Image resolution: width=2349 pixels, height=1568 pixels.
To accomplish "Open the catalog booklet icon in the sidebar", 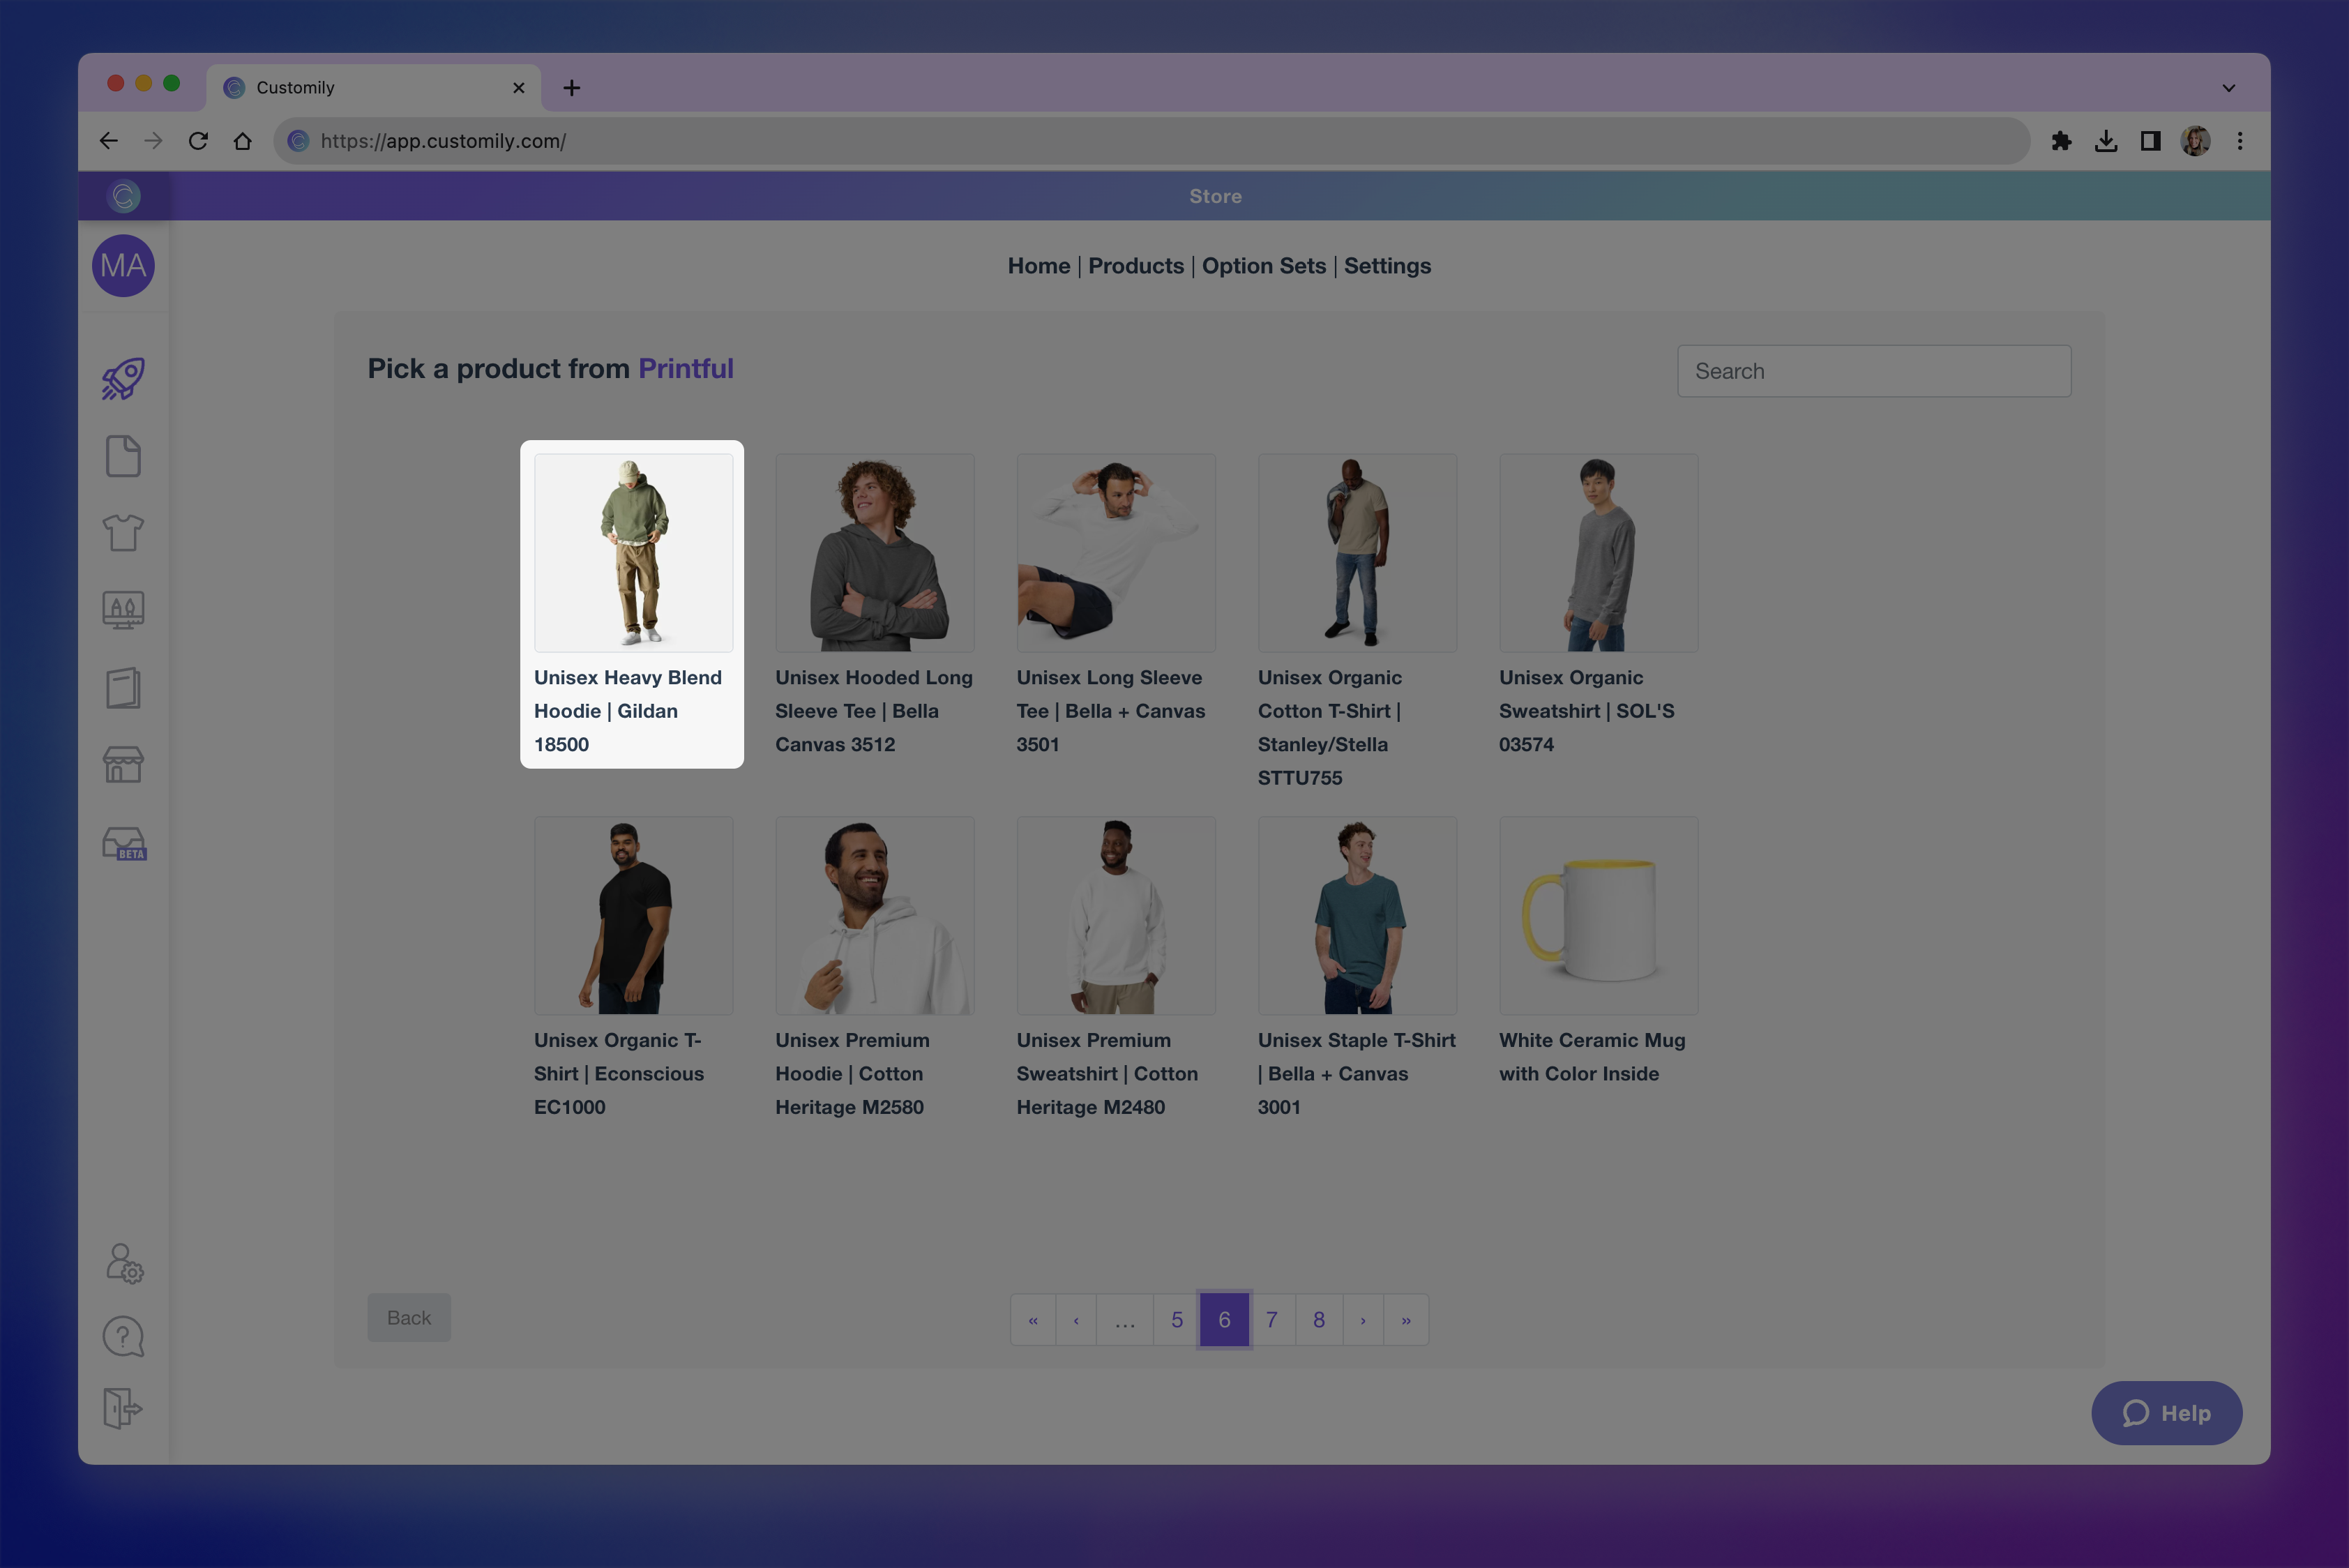I will 123,688.
